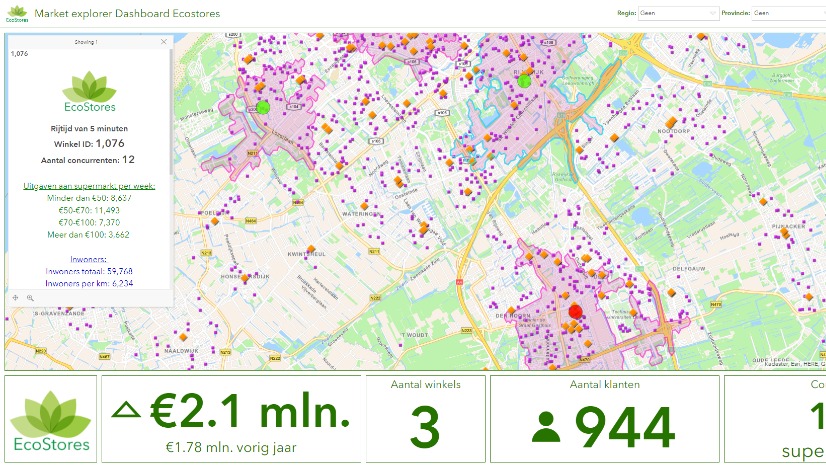
Task: Select the red store marker on the map
Action: 574,312
